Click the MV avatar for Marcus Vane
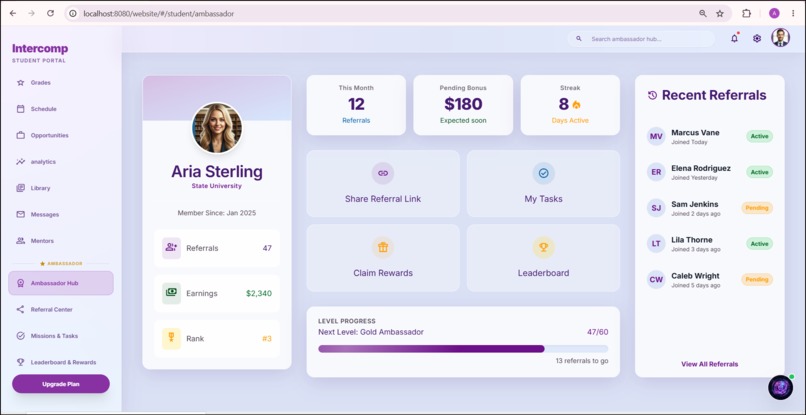 tap(656, 136)
